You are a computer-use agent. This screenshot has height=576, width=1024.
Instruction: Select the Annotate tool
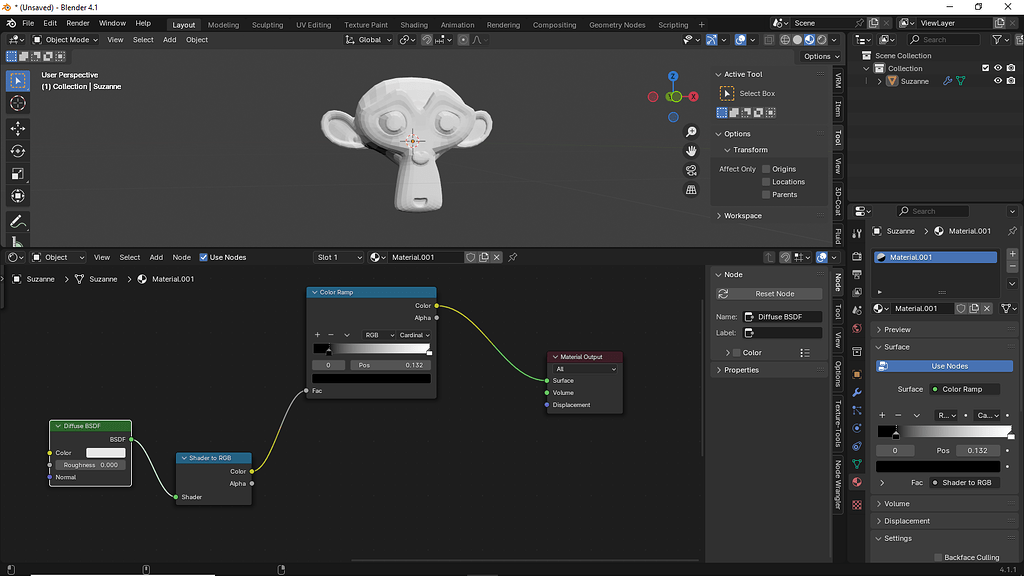tap(18, 221)
